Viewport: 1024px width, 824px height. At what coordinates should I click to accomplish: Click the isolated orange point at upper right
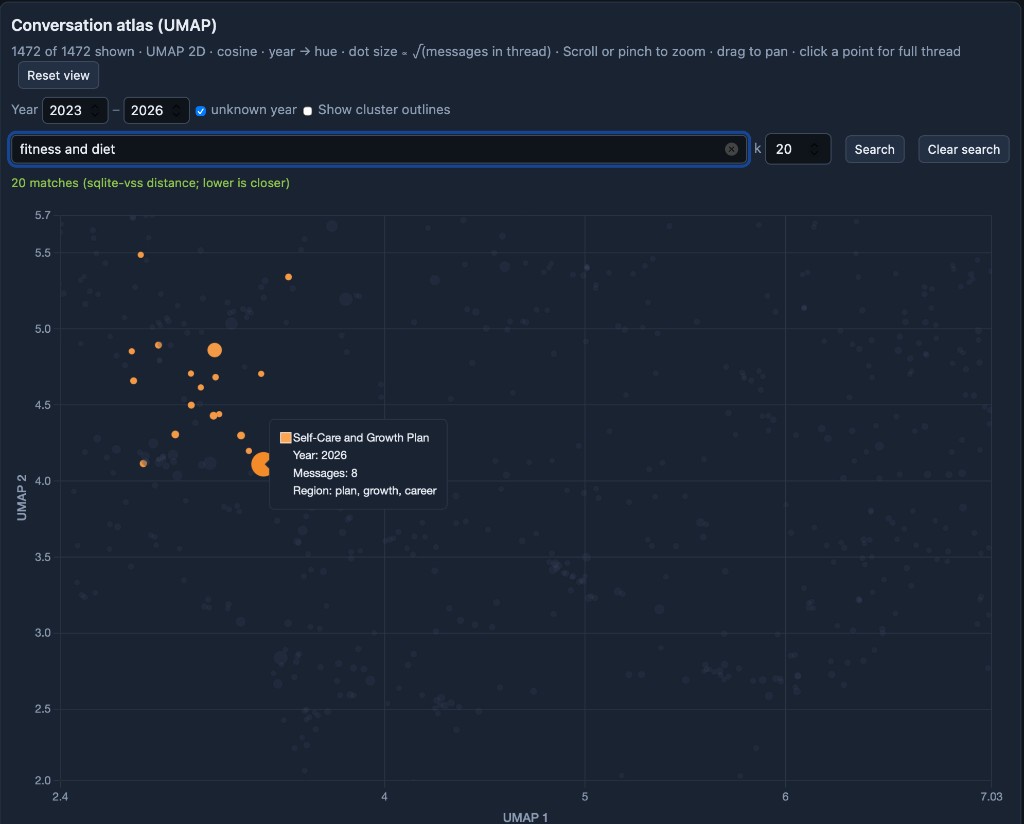(x=288, y=277)
